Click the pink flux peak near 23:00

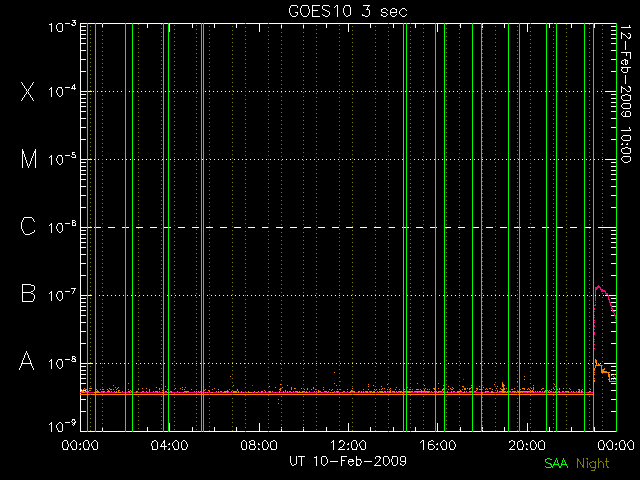click(x=598, y=288)
